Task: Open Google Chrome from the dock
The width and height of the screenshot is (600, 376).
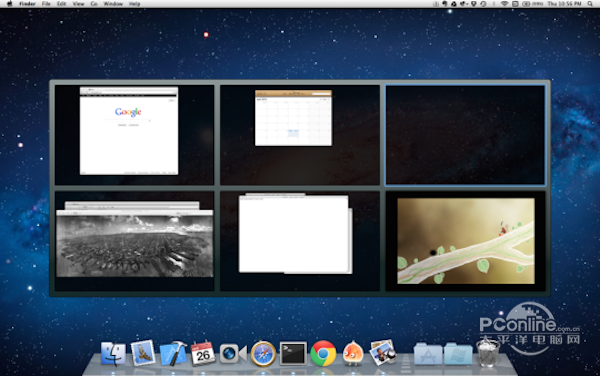Action: (323, 353)
